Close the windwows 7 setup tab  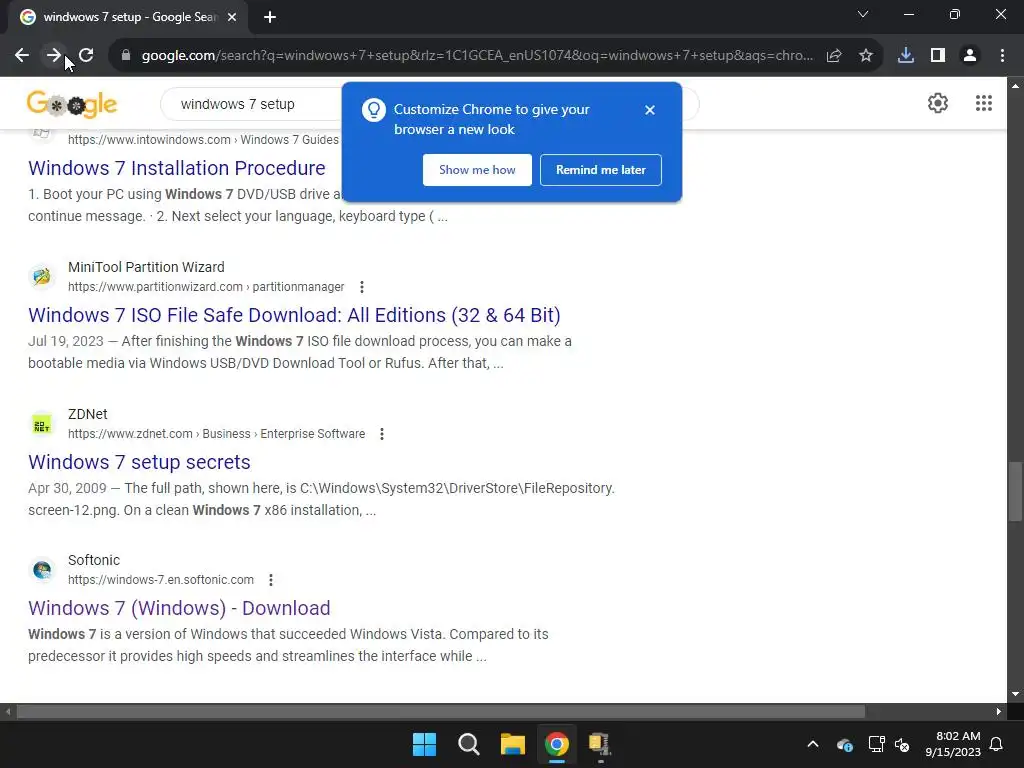coord(232,18)
